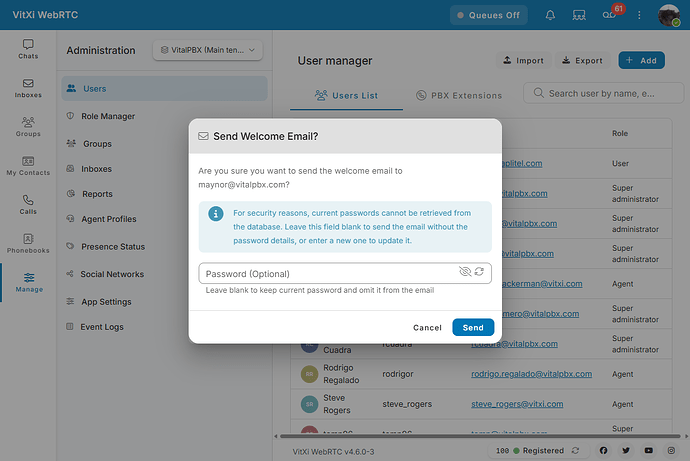Open the Phonebooks sidebar section
Viewport: 690px width, 461px height.
coord(28,243)
